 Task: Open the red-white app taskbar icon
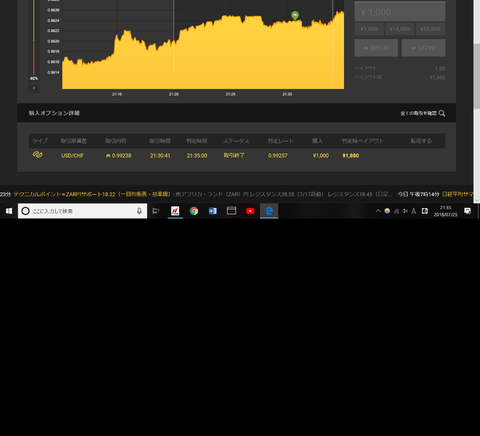pyautogui.click(x=175, y=211)
